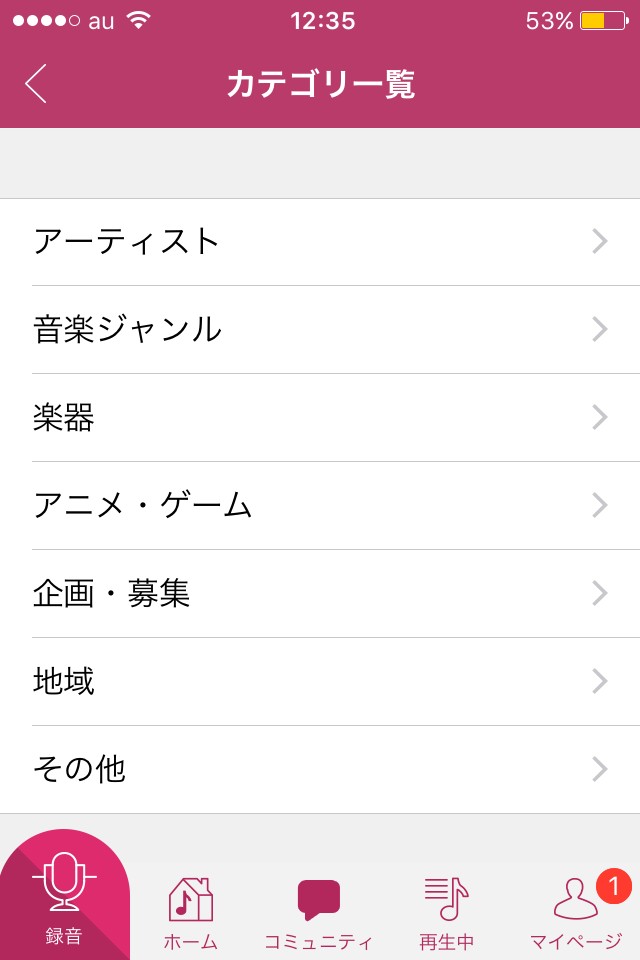Open the My Page profile icon

point(575,899)
